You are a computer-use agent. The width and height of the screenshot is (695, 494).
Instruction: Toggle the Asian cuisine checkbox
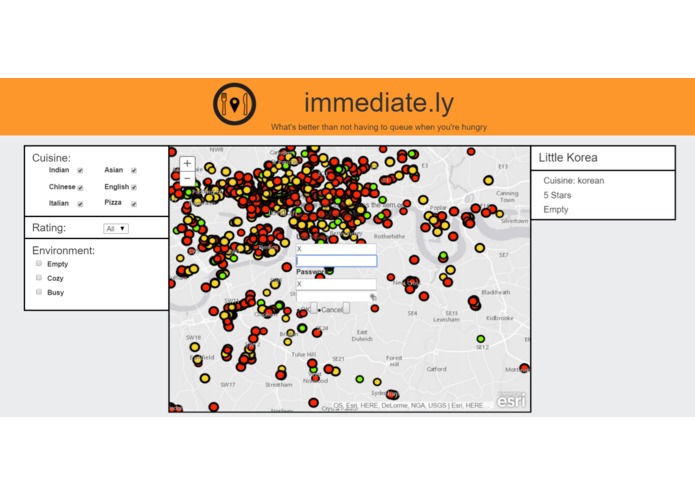[134, 171]
